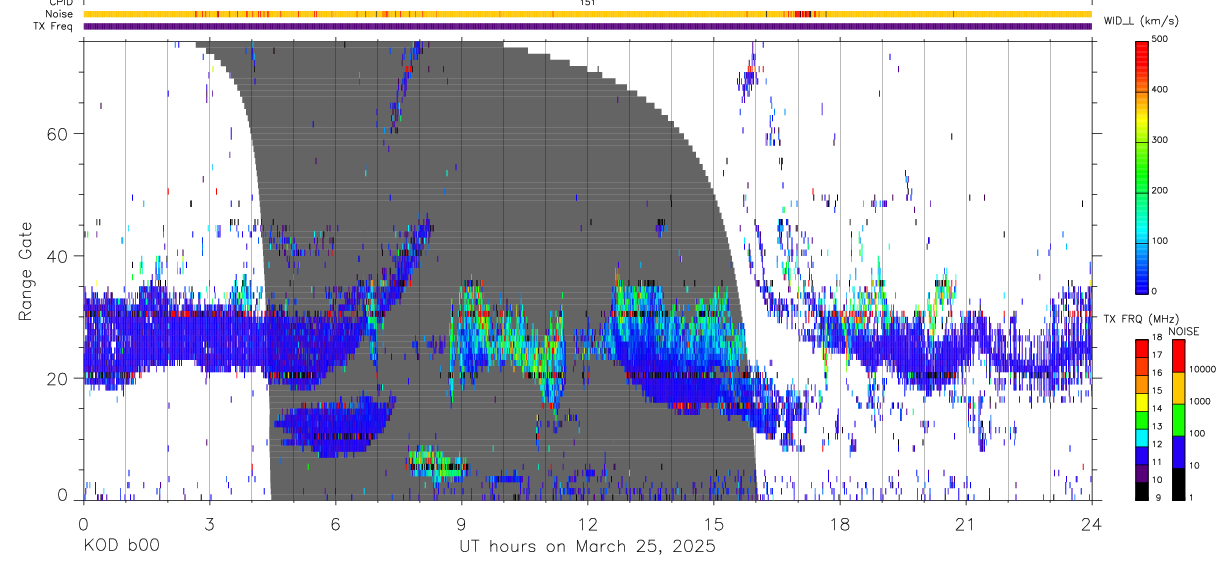Pick the red 17-18 MHz swatch

[1142, 348]
